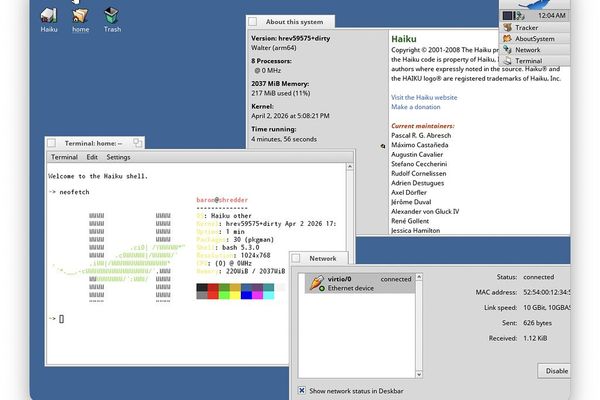Click the Status connected value in Network
This screenshot has height=400, width=600.
[538, 277]
